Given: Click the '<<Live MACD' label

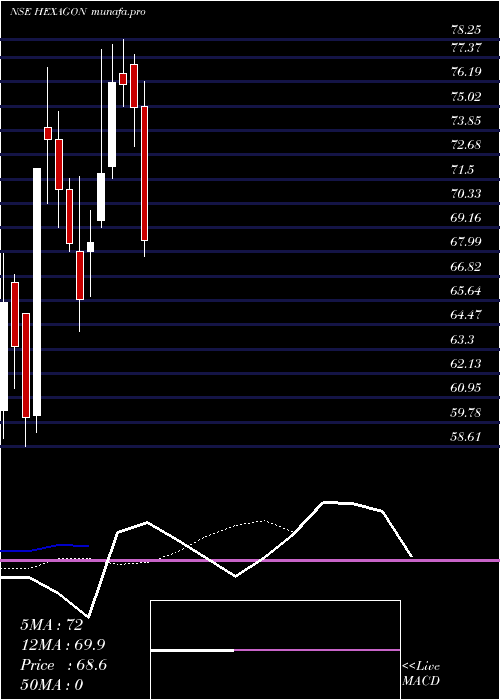Looking at the screenshot, I should click(421, 674).
